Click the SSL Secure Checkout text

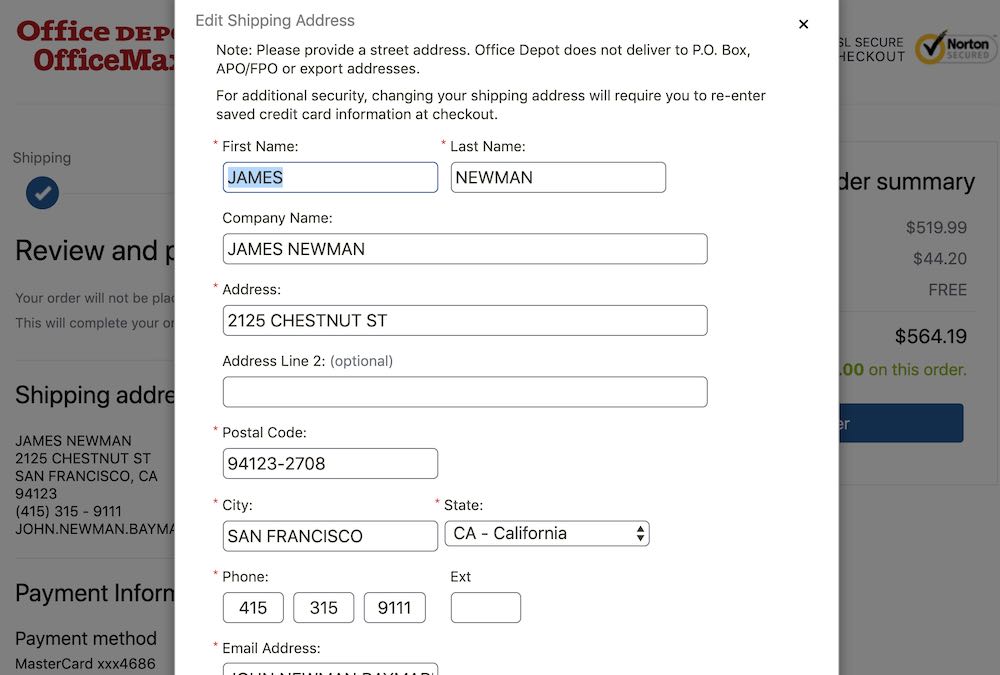(872, 50)
